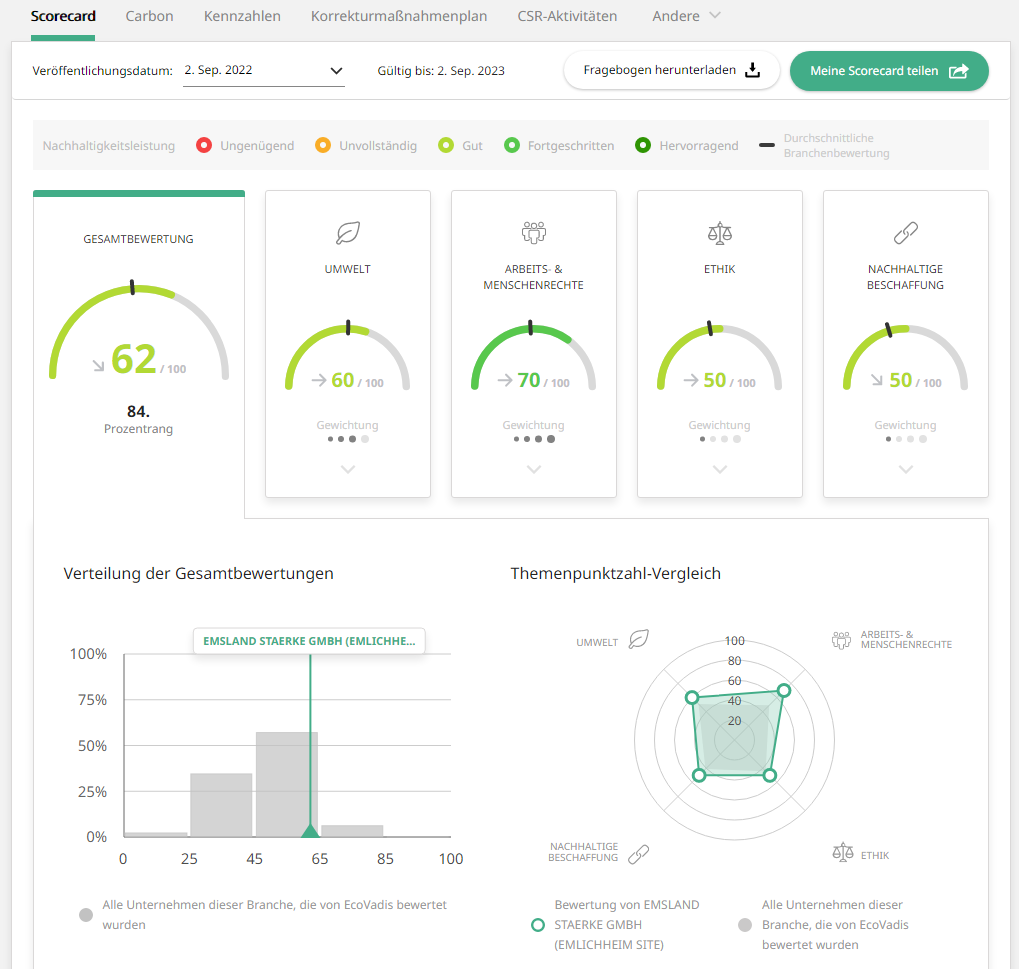Viewport: 1019px width, 969px height.
Task: Click the leaf icon on Umwelt card
Action: (x=347, y=233)
